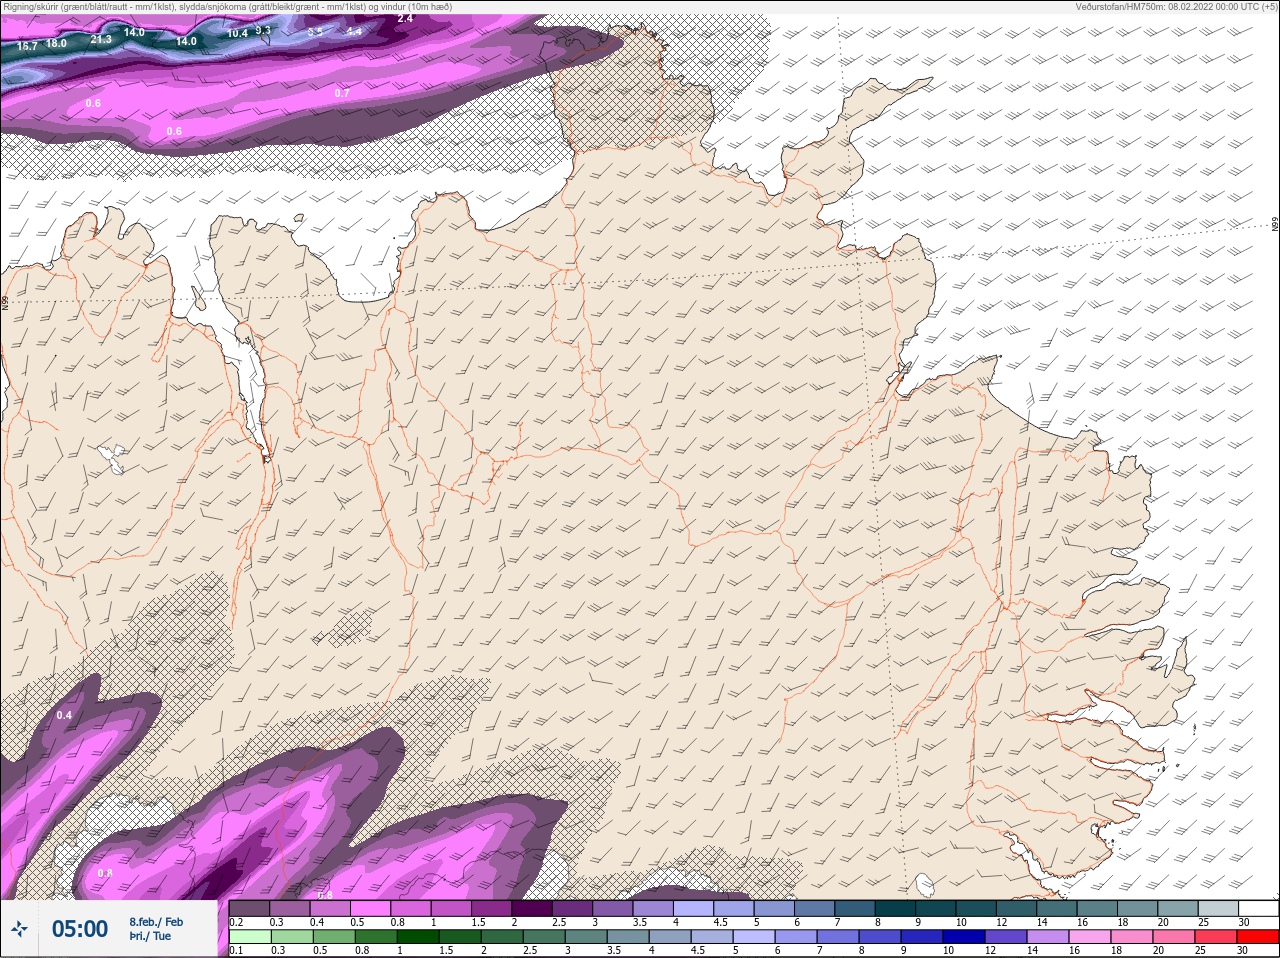
Task: Select lower legend swatch between 3 and 3.5
Action: 586,937
